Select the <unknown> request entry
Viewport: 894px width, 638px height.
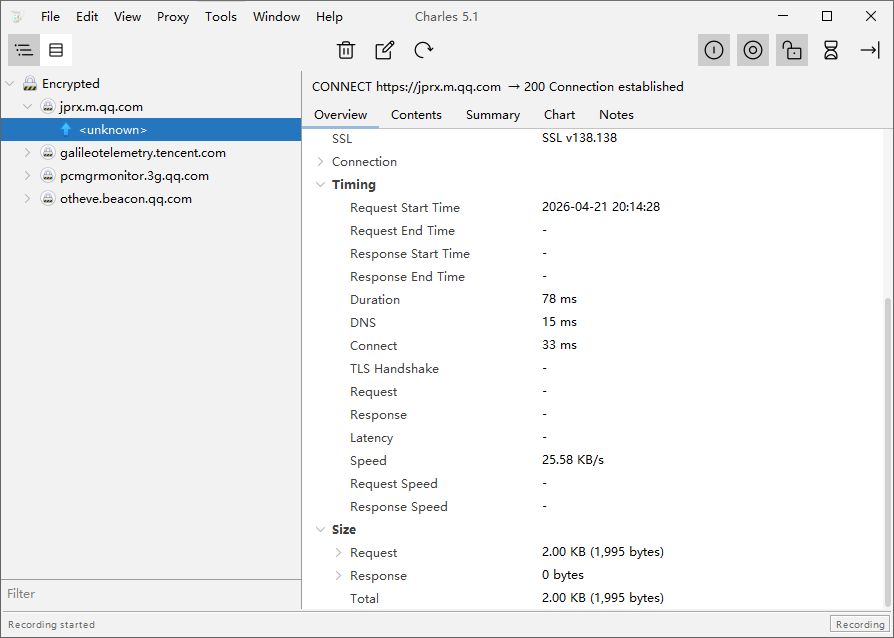[x=113, y=130]
